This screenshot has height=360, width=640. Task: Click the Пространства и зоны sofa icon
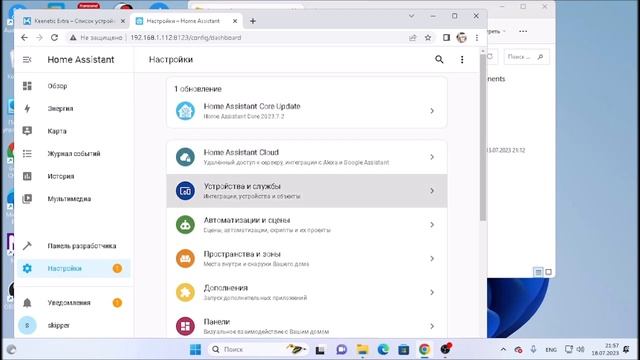click(185, 258)
